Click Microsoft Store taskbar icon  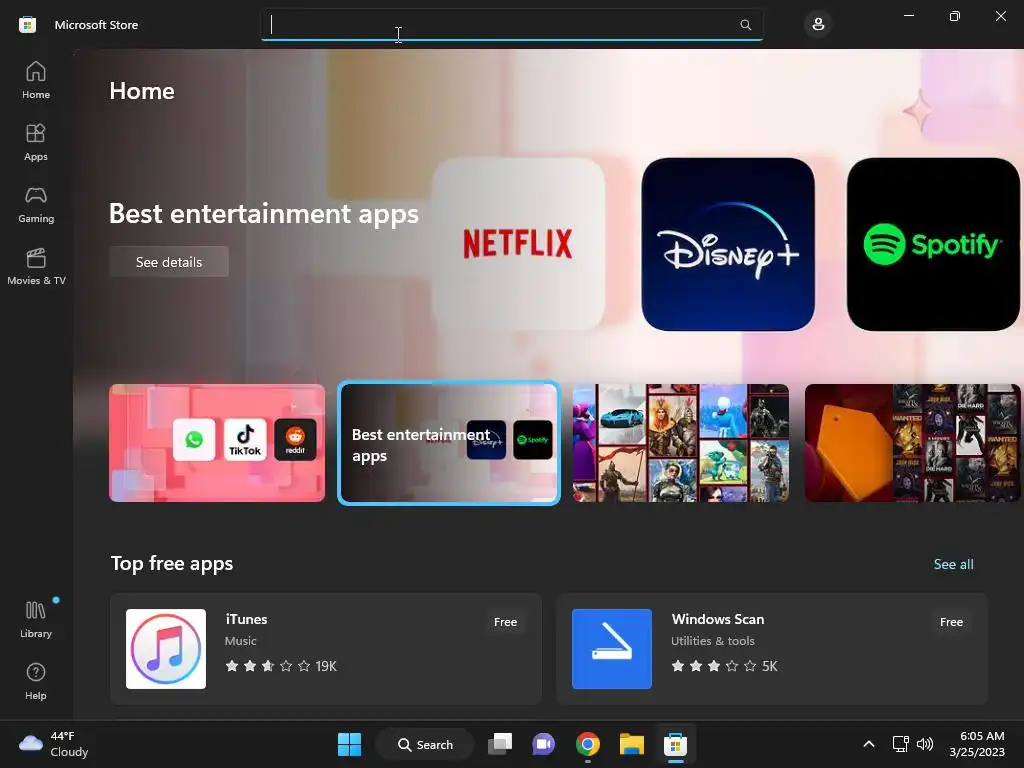pos(675,744)
